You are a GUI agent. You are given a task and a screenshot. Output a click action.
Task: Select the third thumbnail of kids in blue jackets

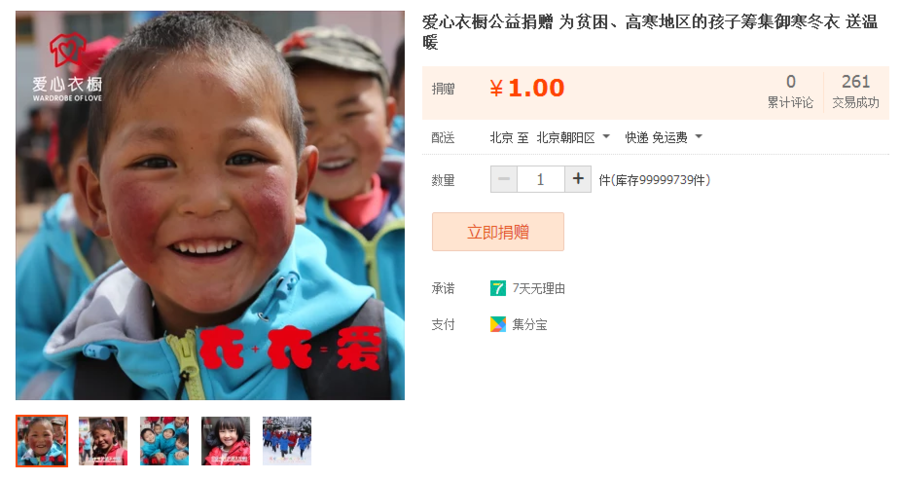pos(164,441)
